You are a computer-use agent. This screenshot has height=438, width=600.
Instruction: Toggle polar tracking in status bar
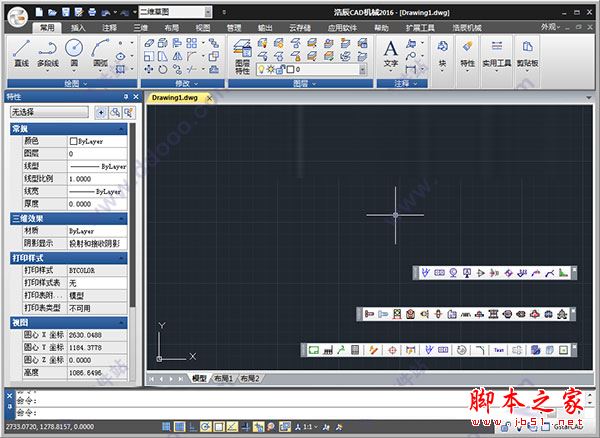(205, 427)
